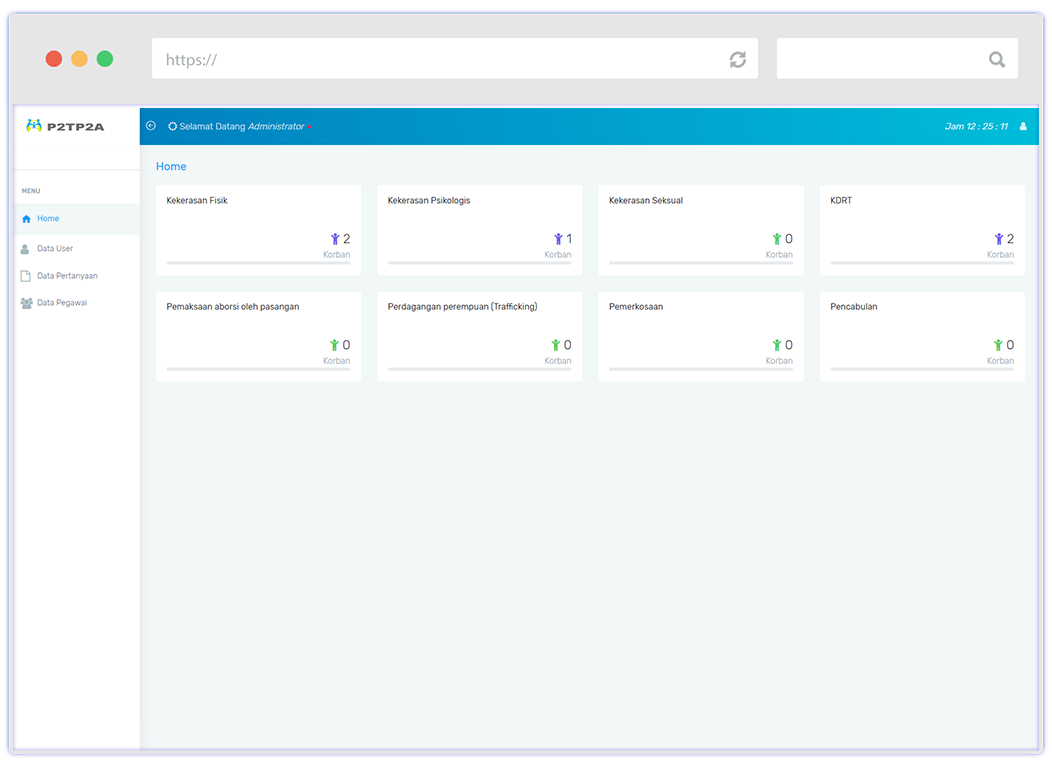The width and height of the screenshot is (1052, 770).
Task: Focus the https:// address bar
Action: tap(440, 59)
